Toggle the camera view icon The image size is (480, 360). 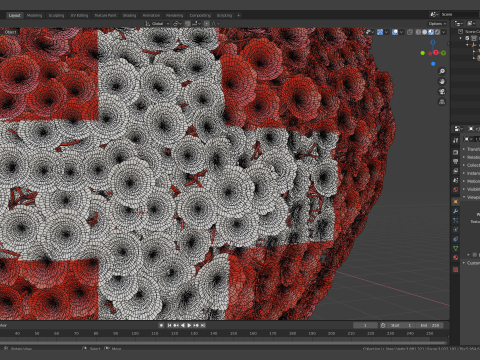click(442, 92)
